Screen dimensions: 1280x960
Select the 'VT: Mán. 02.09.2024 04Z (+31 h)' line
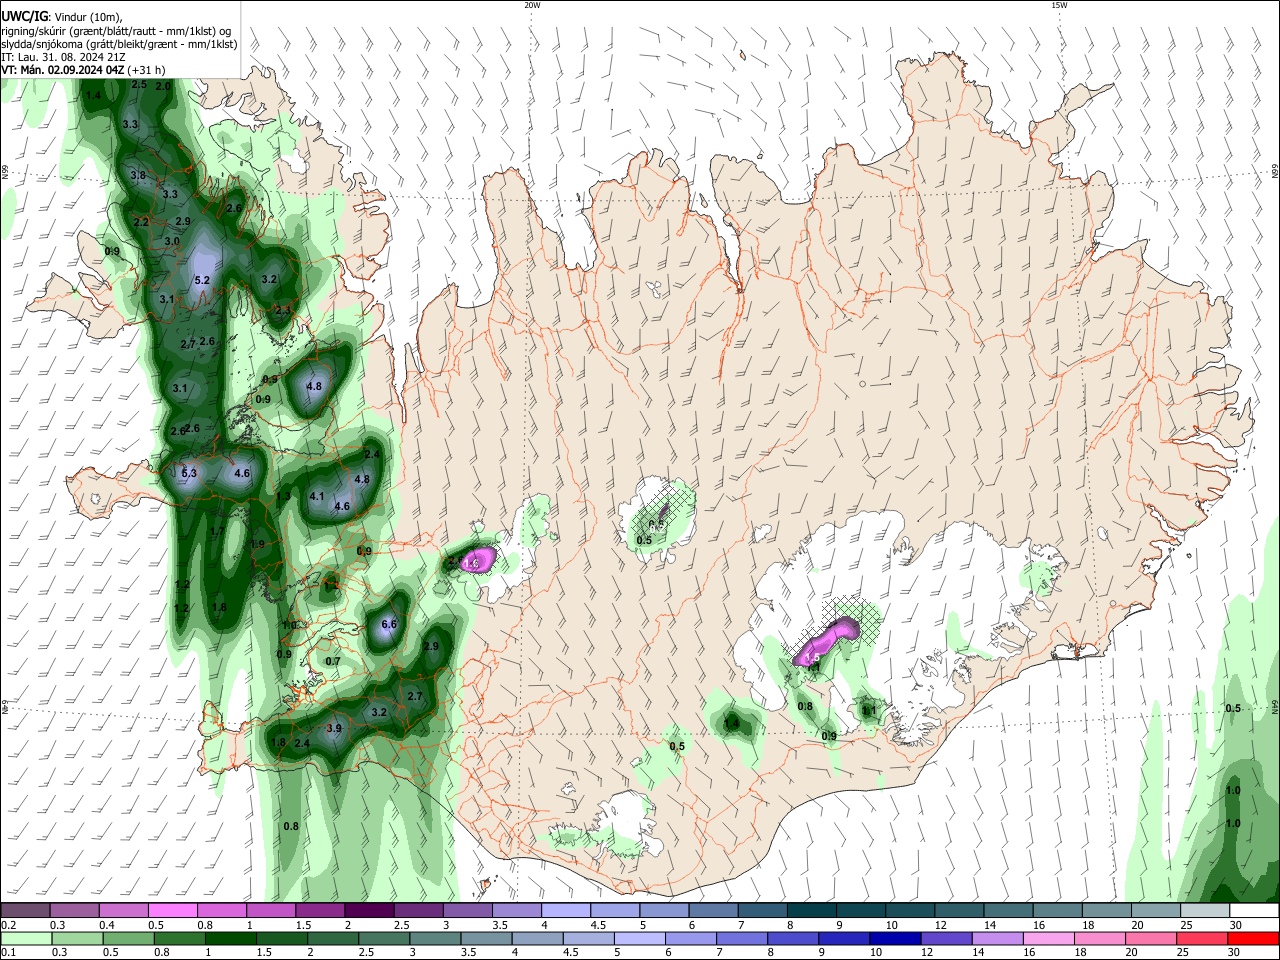click(83, 70)
